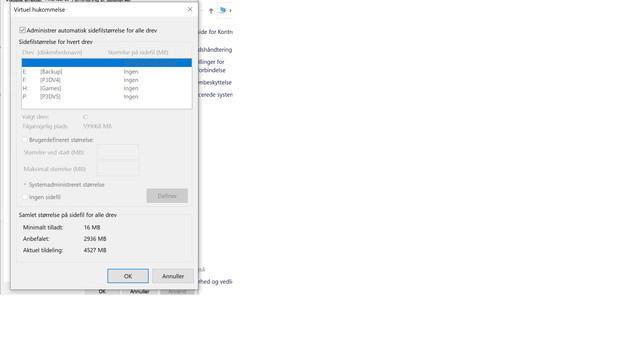Click the control panel icon in address bar
Image resolution: width=640 pixels, height=360 pixels.
(x=222, y=10)
